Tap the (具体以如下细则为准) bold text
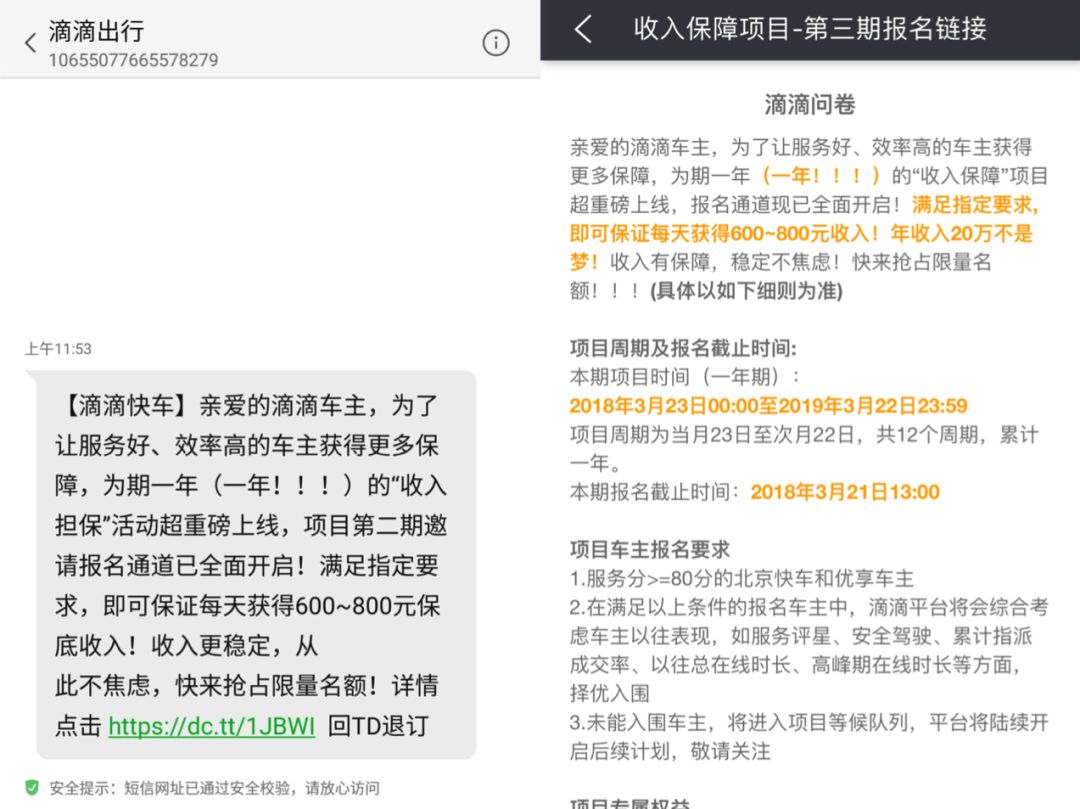The height and width of the screenshot is (809, 1080). pyautogui.click(x=746, y=291)
